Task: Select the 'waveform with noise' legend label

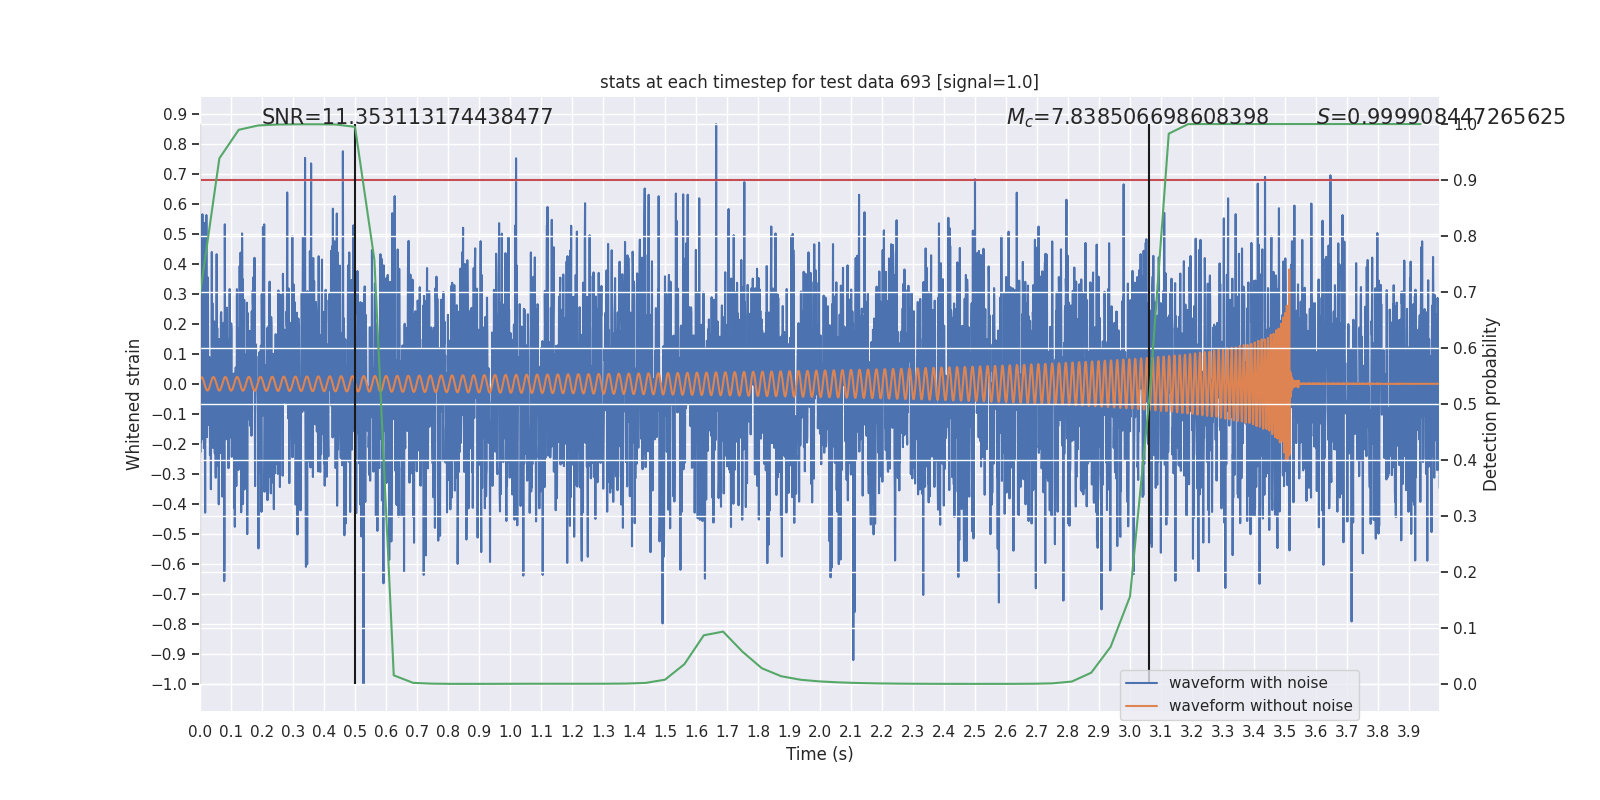Action: [x=1248, y=683]
